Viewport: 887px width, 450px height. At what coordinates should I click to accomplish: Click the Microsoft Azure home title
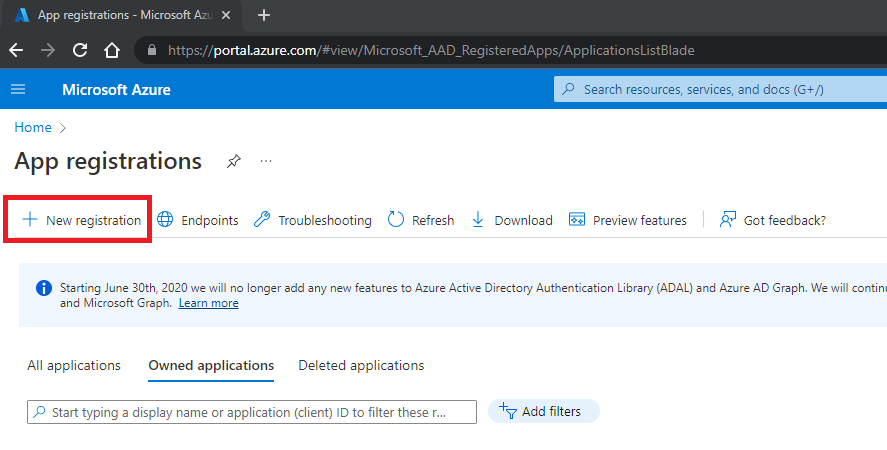[x=116, y=89]
